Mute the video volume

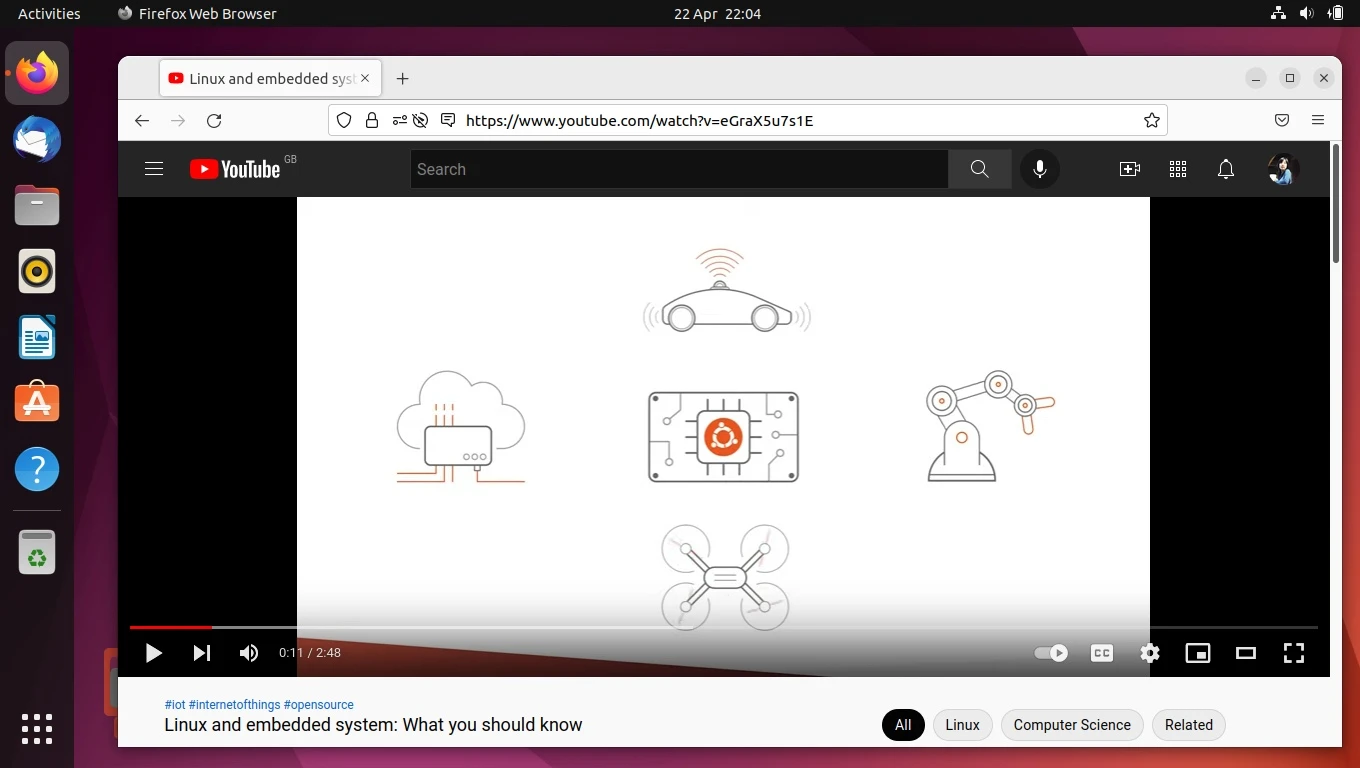[249, 653]
